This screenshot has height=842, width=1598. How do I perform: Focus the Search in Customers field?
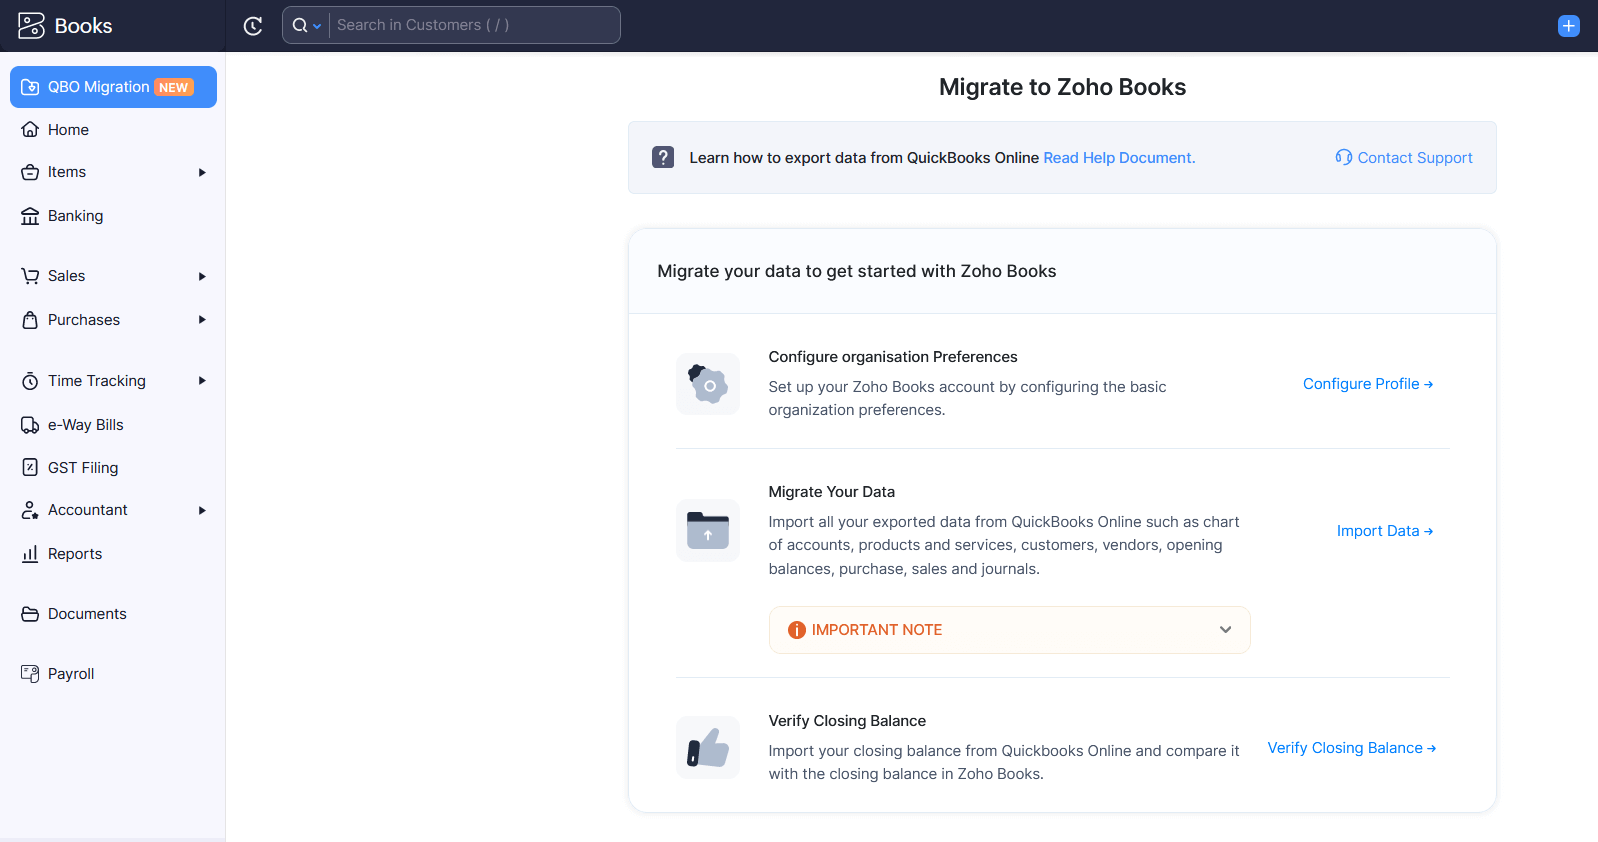(x=474, y=25)
